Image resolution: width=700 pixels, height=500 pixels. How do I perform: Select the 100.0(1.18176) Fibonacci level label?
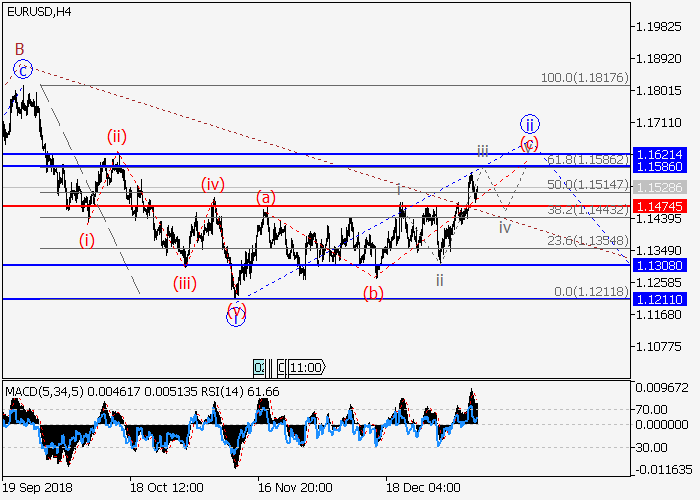point(583,77)
